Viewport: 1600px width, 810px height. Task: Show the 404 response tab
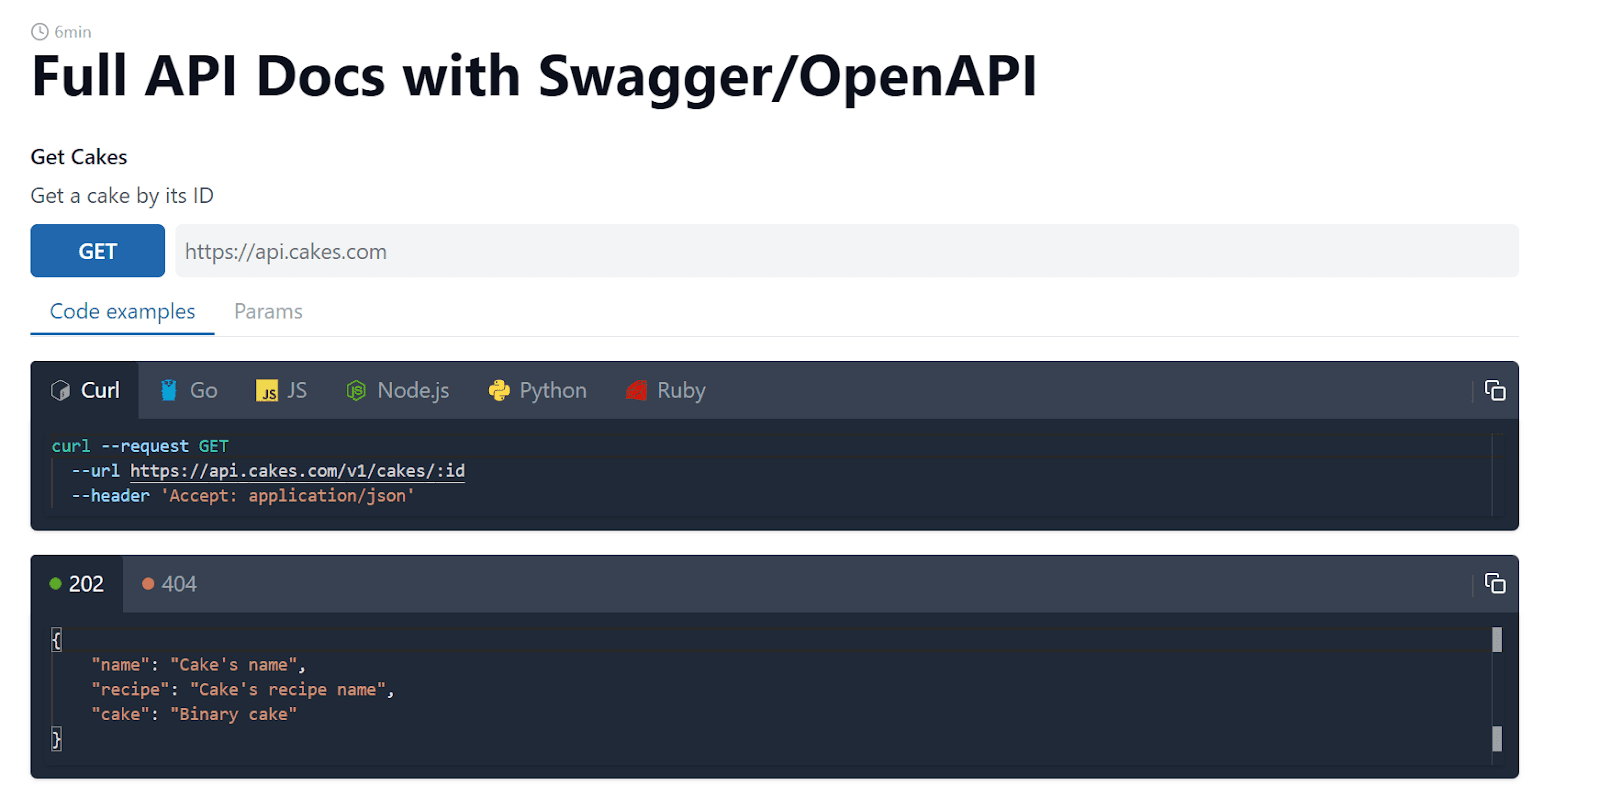coord(170,584)
